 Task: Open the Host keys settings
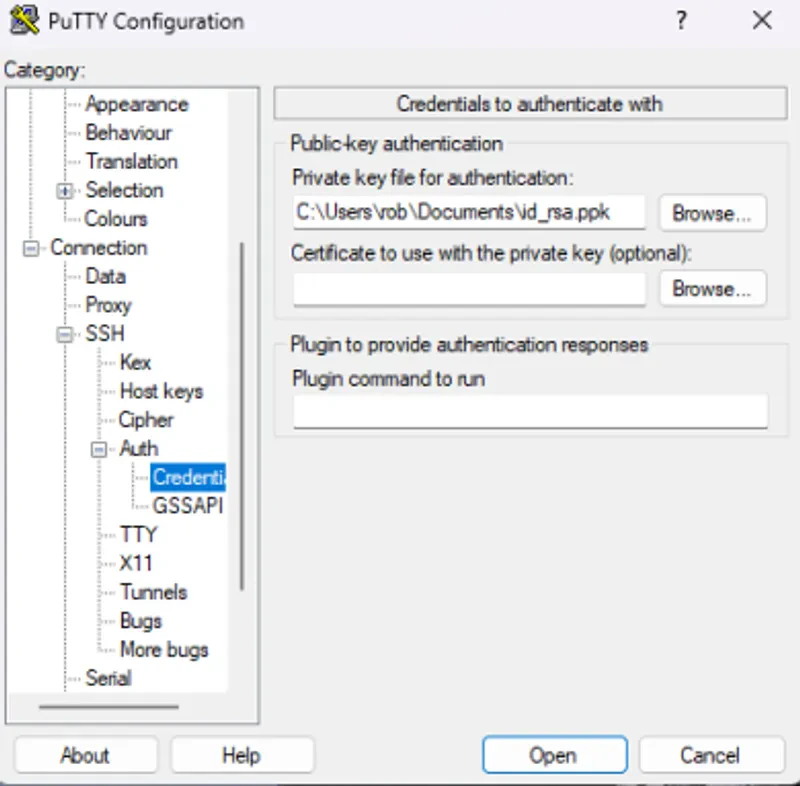(160, 391)
